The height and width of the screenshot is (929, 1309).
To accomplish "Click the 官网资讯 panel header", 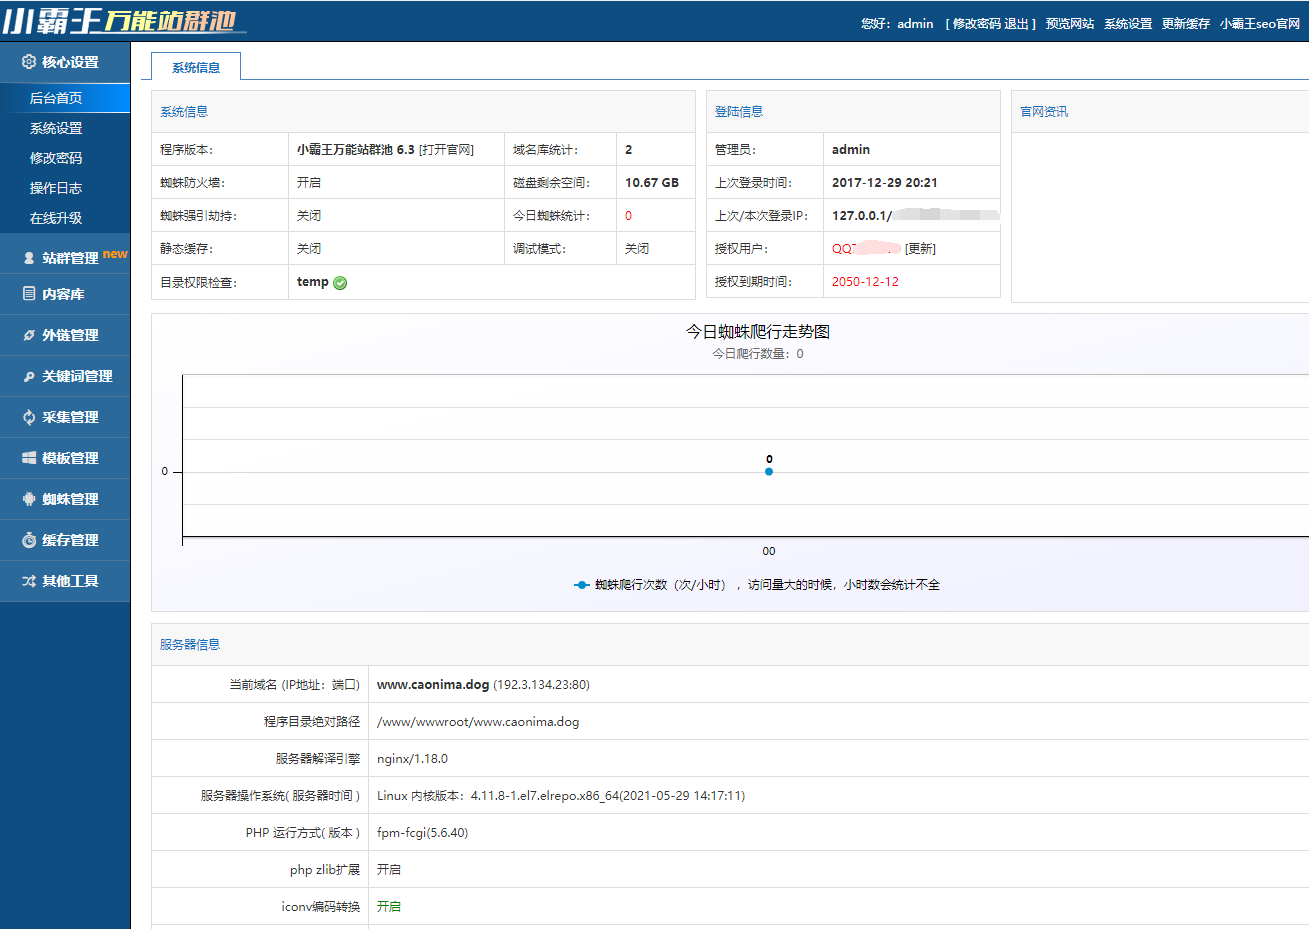I will 1044,112.
